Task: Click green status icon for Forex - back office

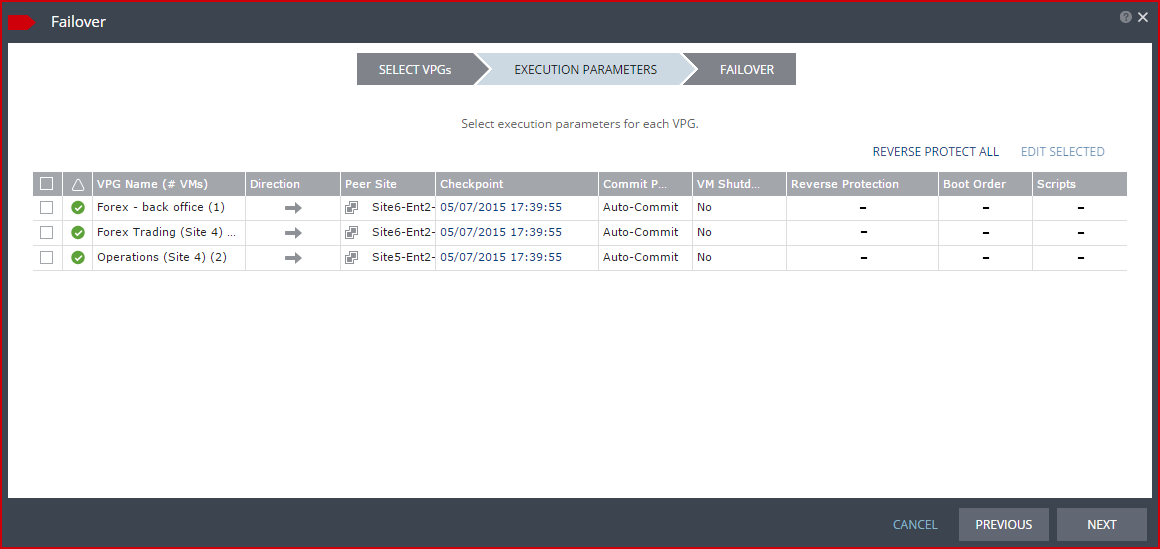Action: click(x=78, y=208)
